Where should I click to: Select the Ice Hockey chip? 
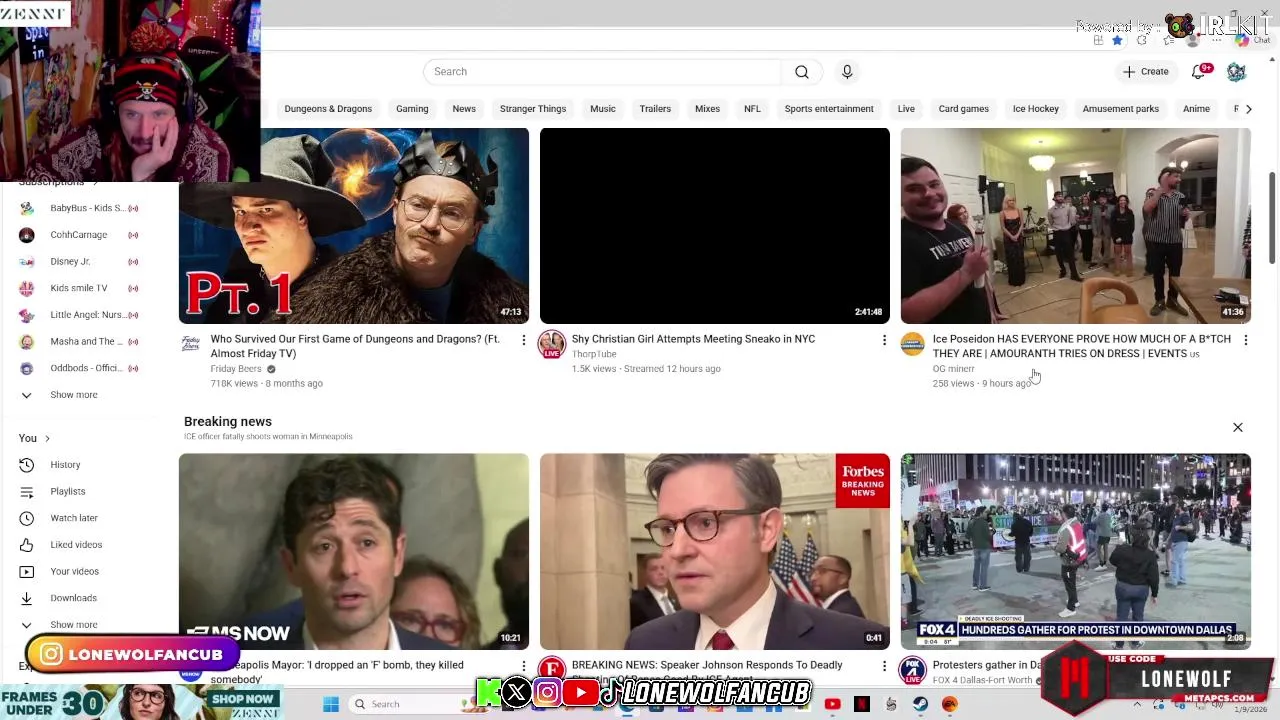[1035, 109]
